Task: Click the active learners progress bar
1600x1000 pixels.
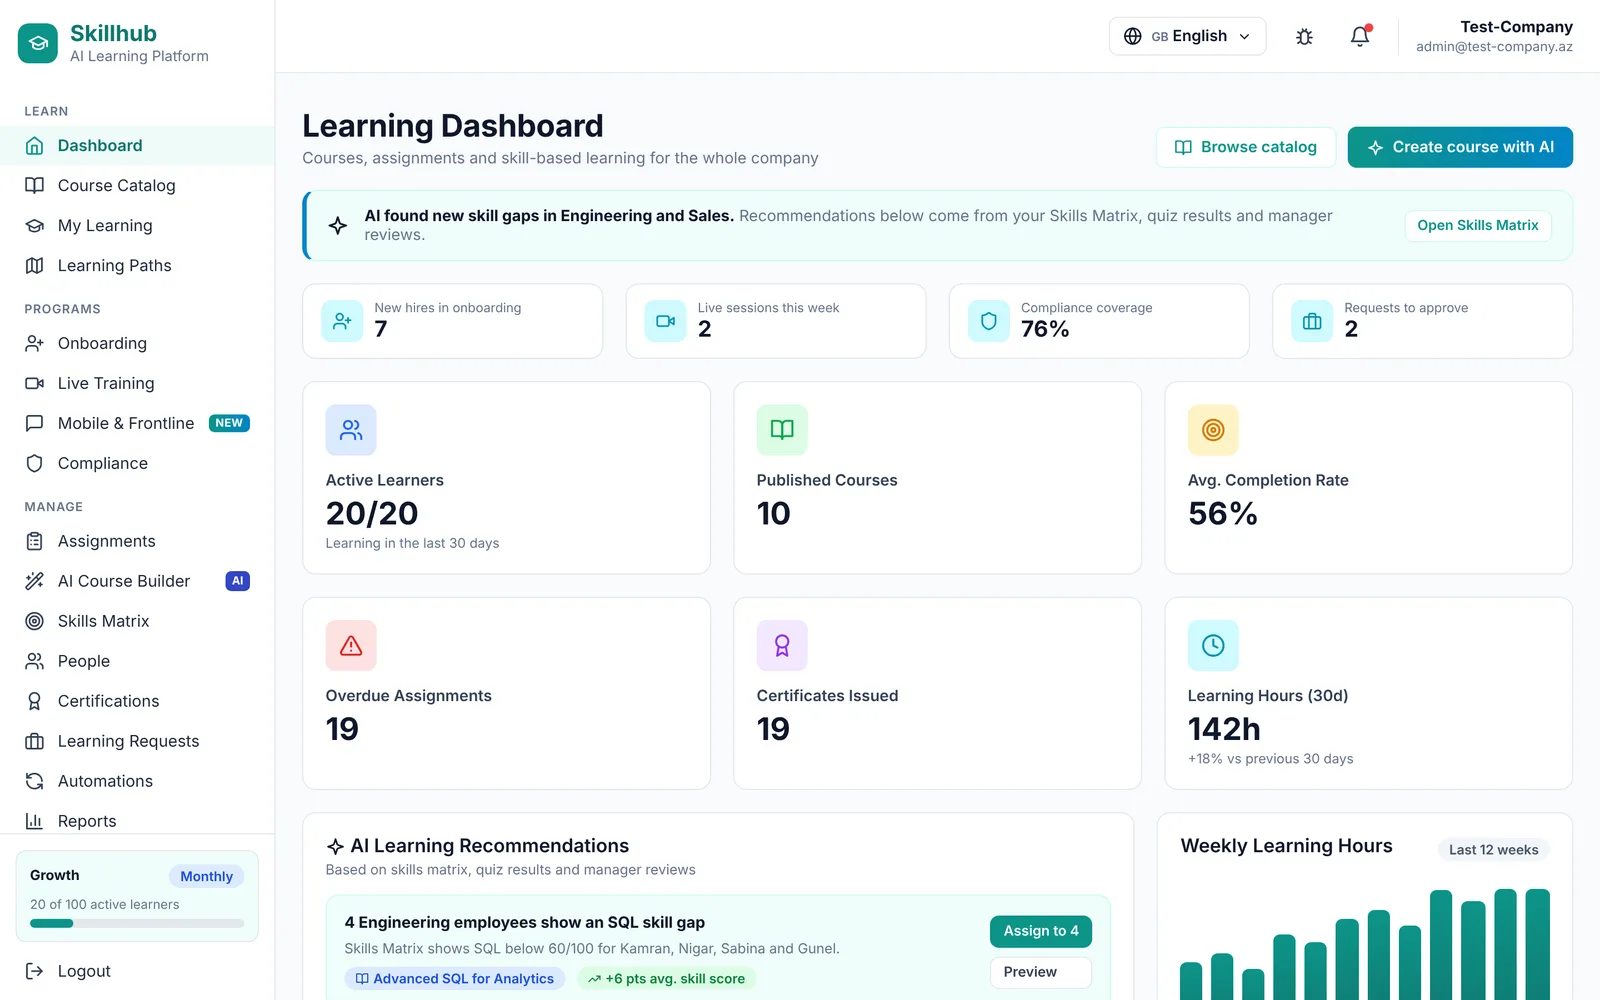Action: [137, 924]
